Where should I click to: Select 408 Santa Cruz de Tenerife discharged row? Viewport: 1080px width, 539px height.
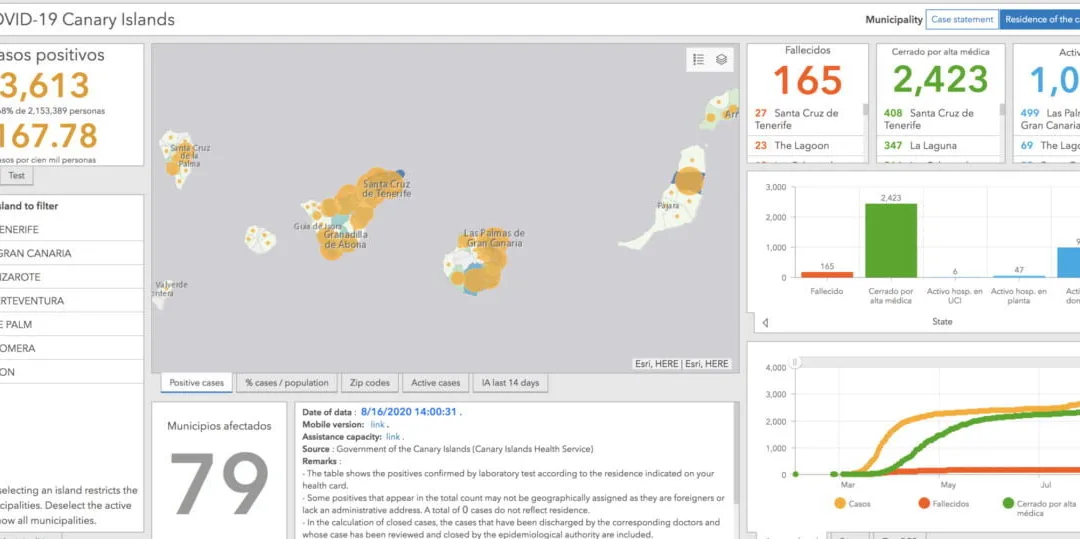tap(937, 119)
